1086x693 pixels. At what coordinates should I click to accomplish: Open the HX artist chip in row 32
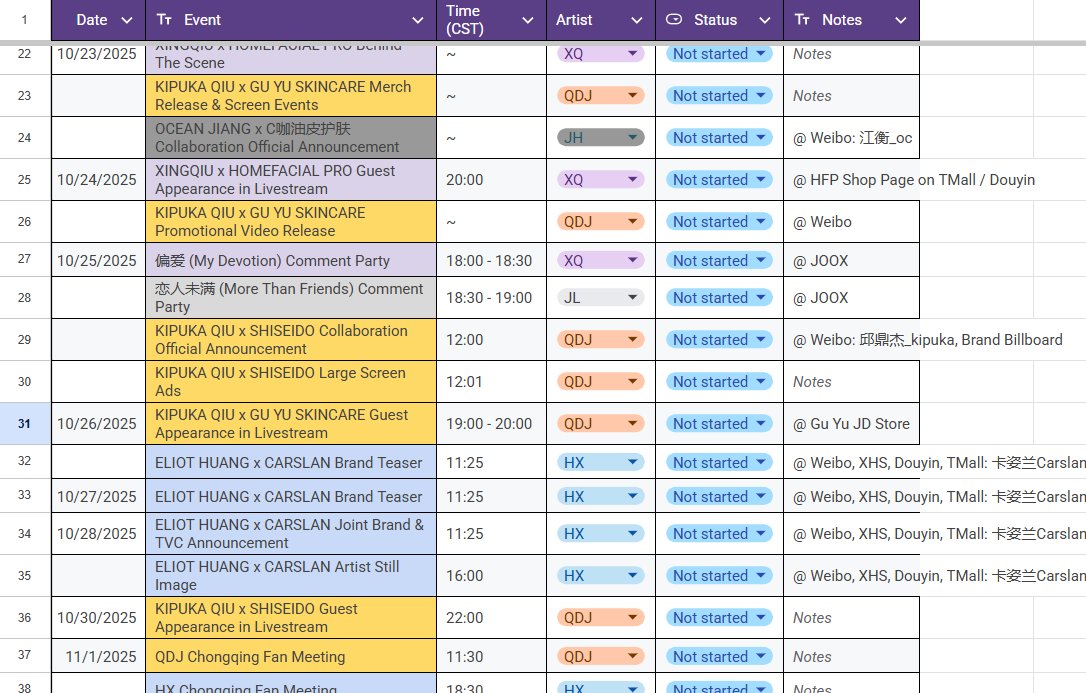pyautogui.click(x=600, y=462)
